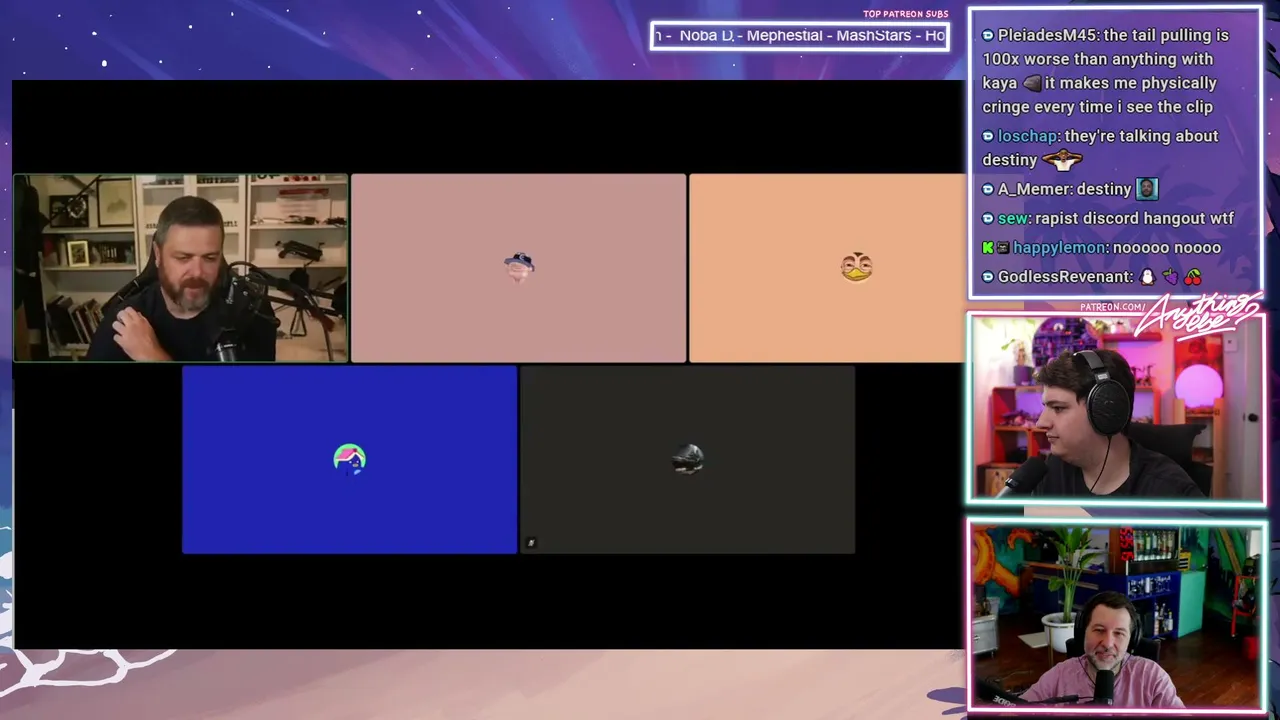Click the emote after loschap's destiny message
This screenshot has width=1280, height=720.
(1062, 160)
